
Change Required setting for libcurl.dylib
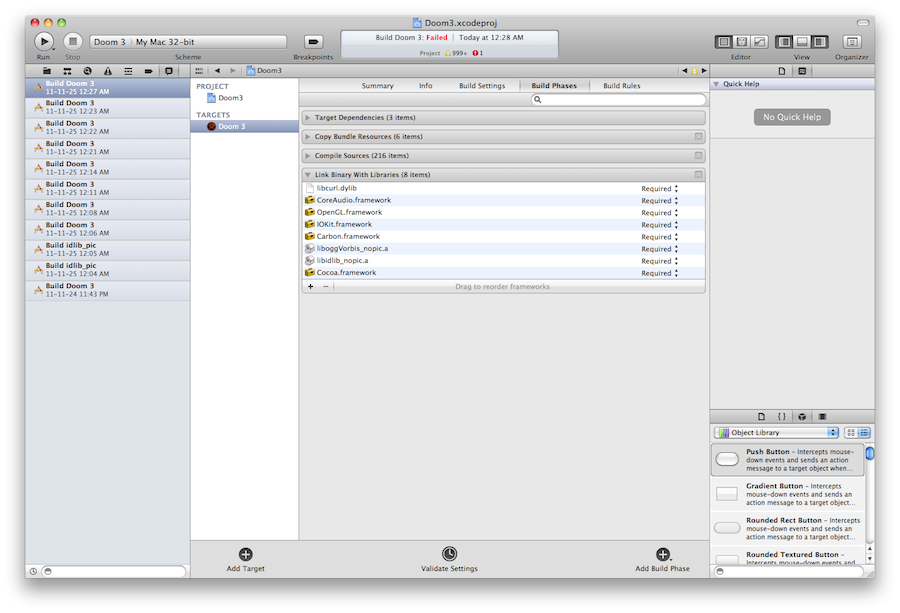660,188
